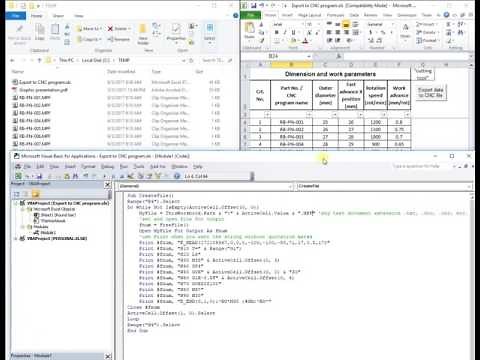This screenshot has height=360, width=480.
Task: Click Copy icon in Explorer ribbon
Action: click(x=40, y=32)
